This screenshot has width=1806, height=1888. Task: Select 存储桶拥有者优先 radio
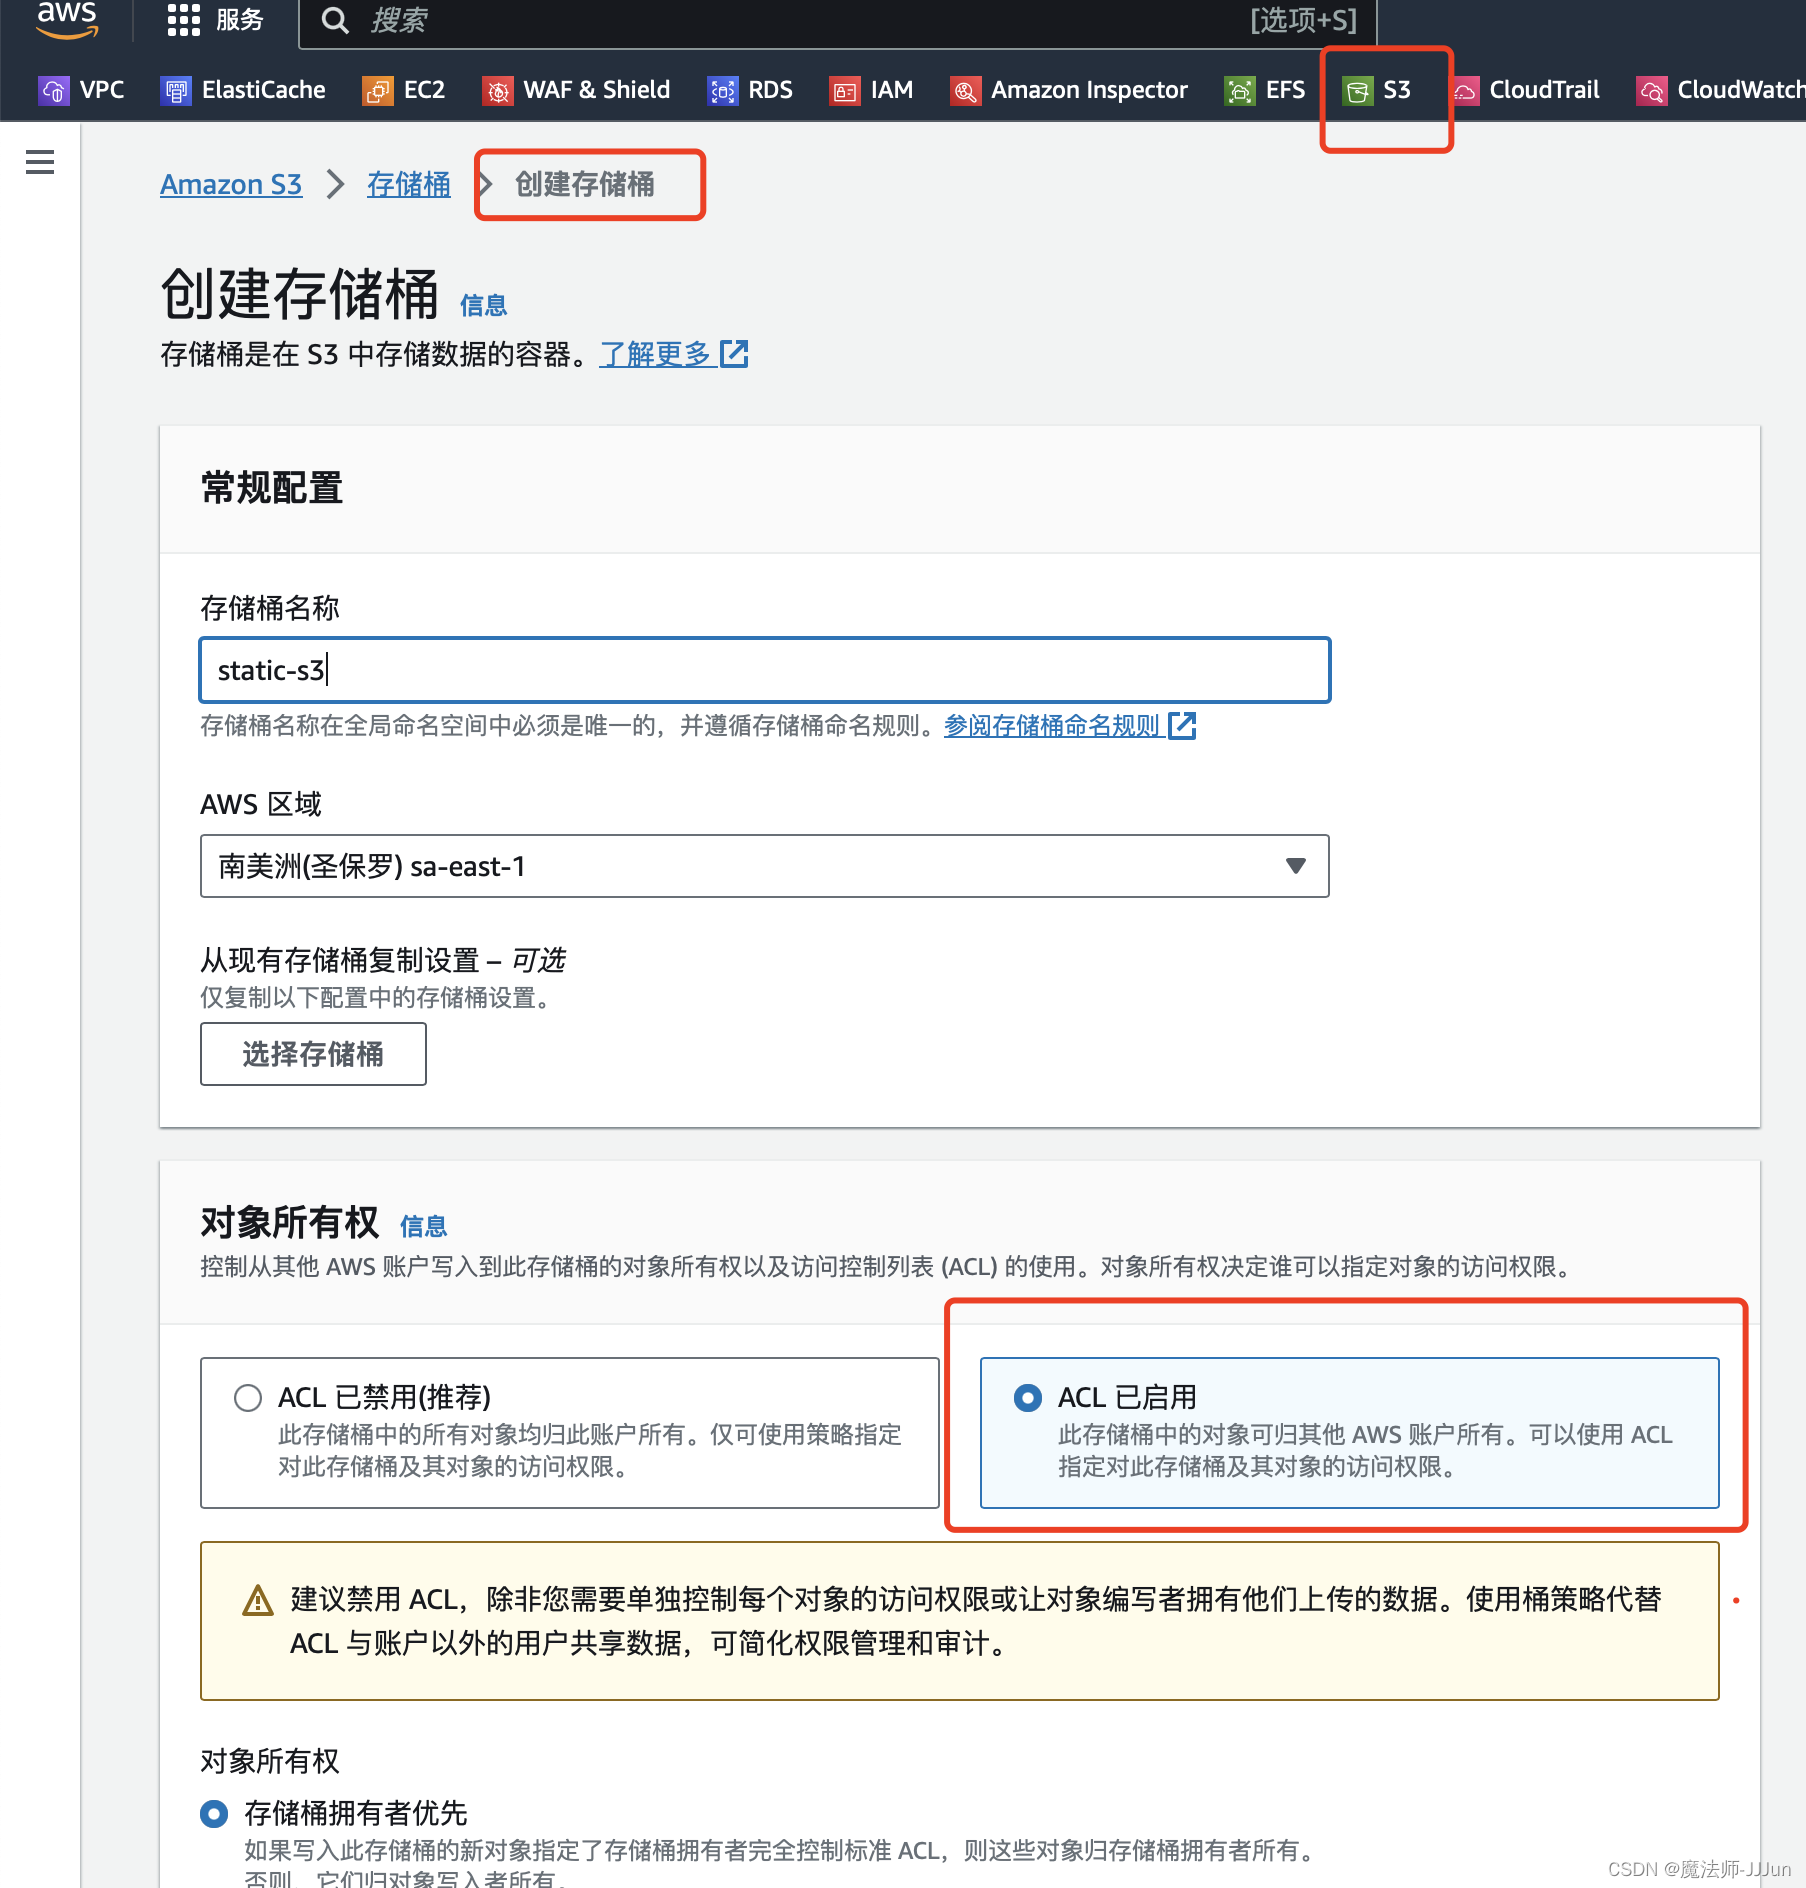click(x=214, y=1813)
